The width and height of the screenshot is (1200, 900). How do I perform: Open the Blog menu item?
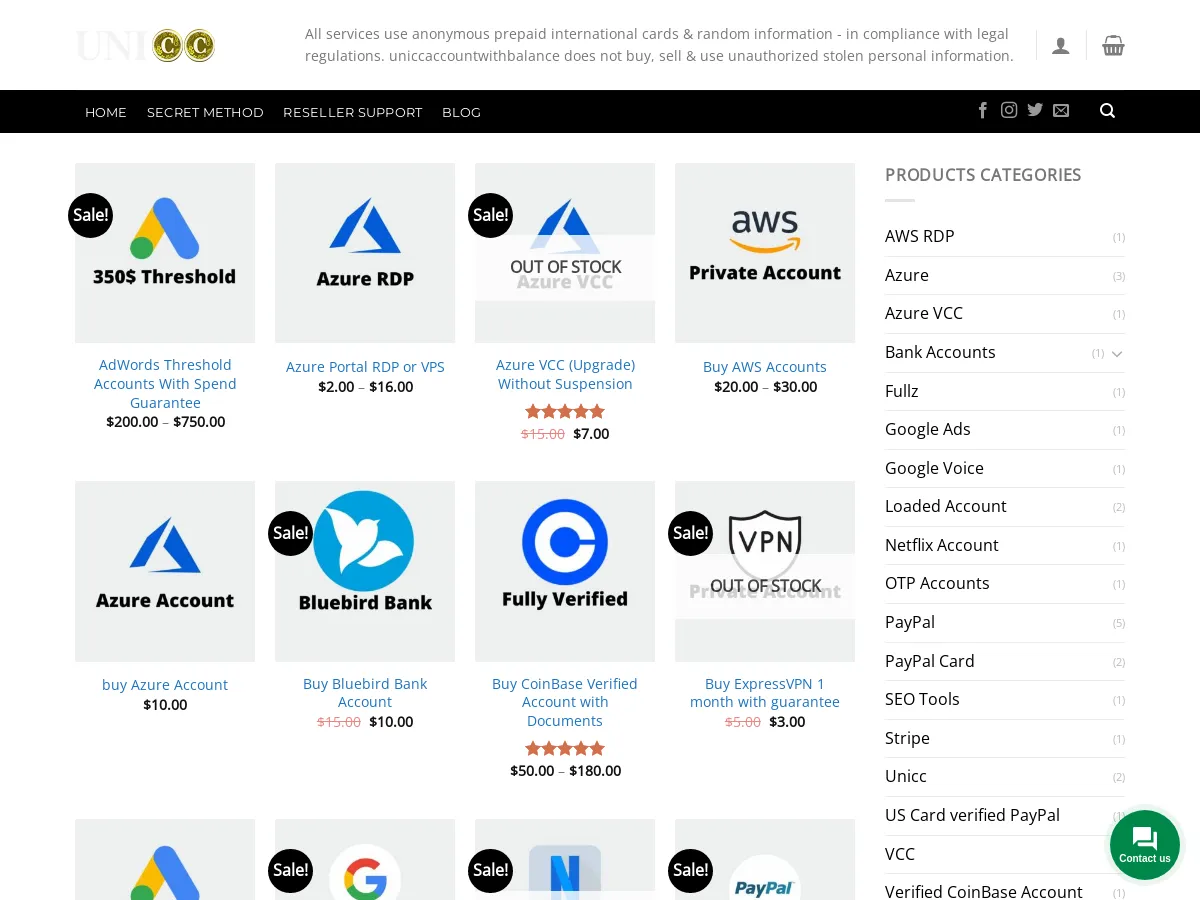click(461, 112)
